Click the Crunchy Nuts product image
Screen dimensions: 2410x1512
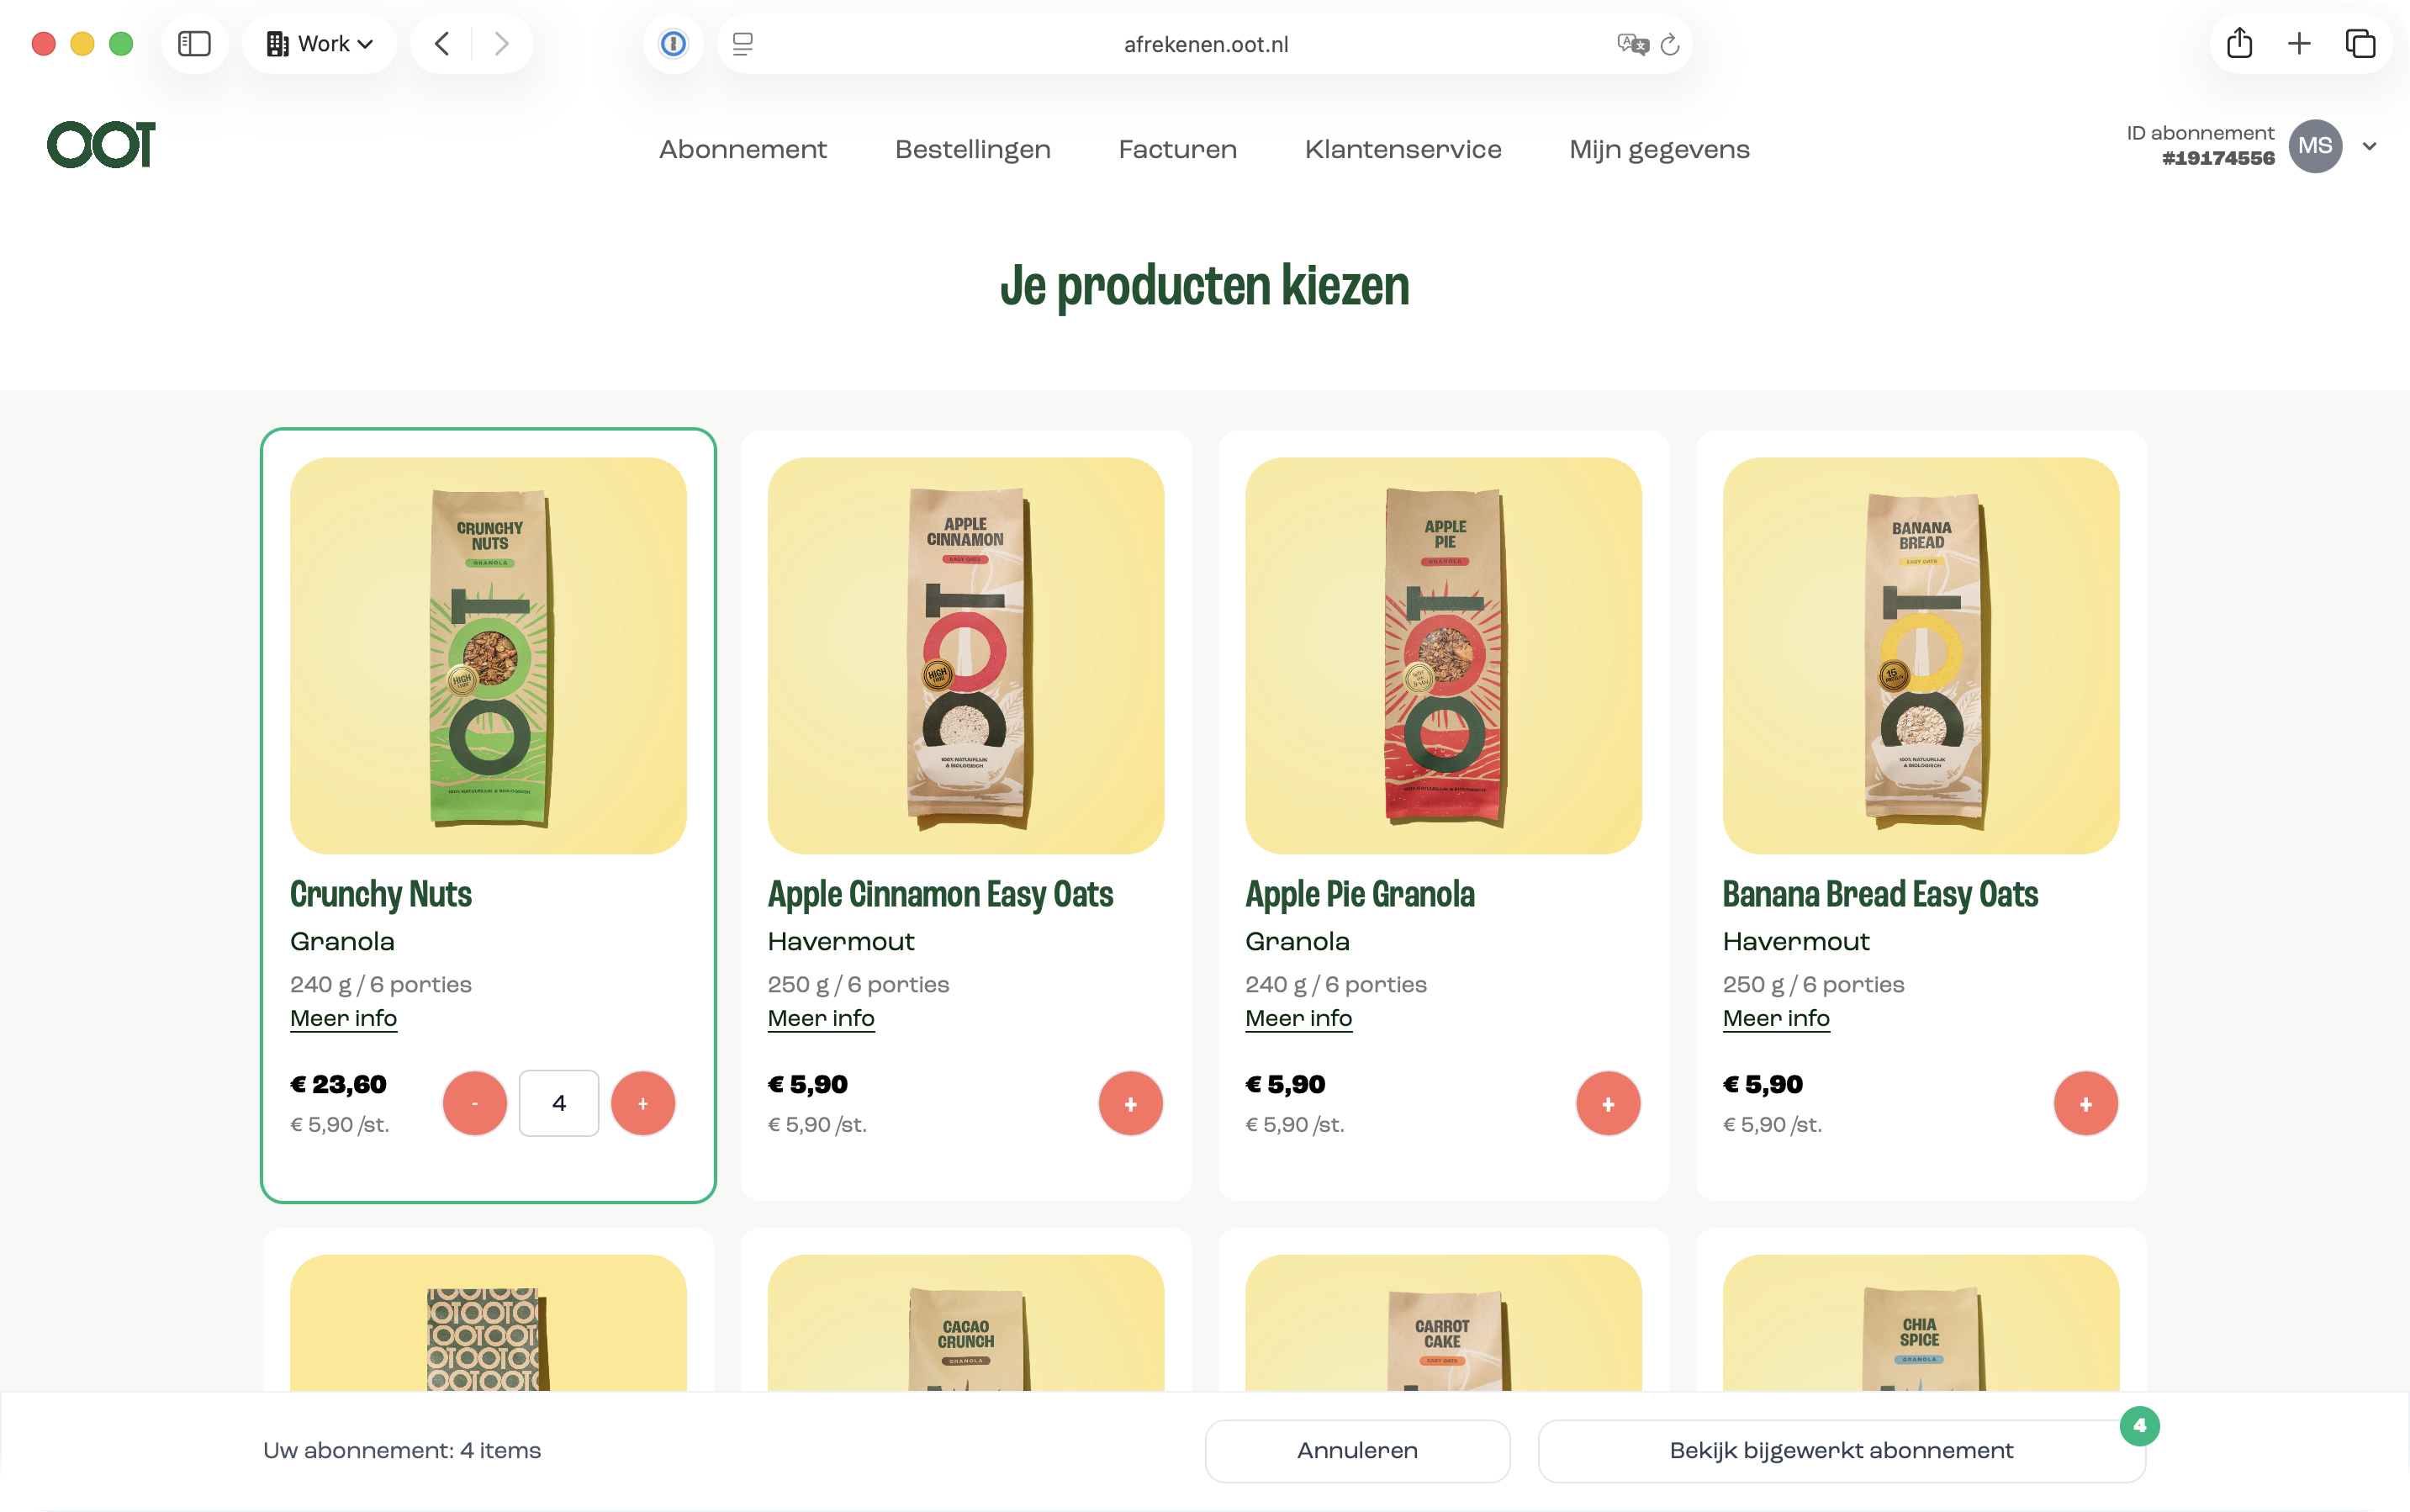488,656
